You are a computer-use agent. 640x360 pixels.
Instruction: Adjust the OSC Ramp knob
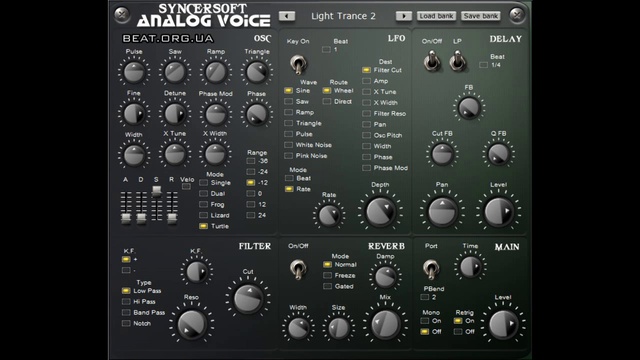(x=216, y=72)
